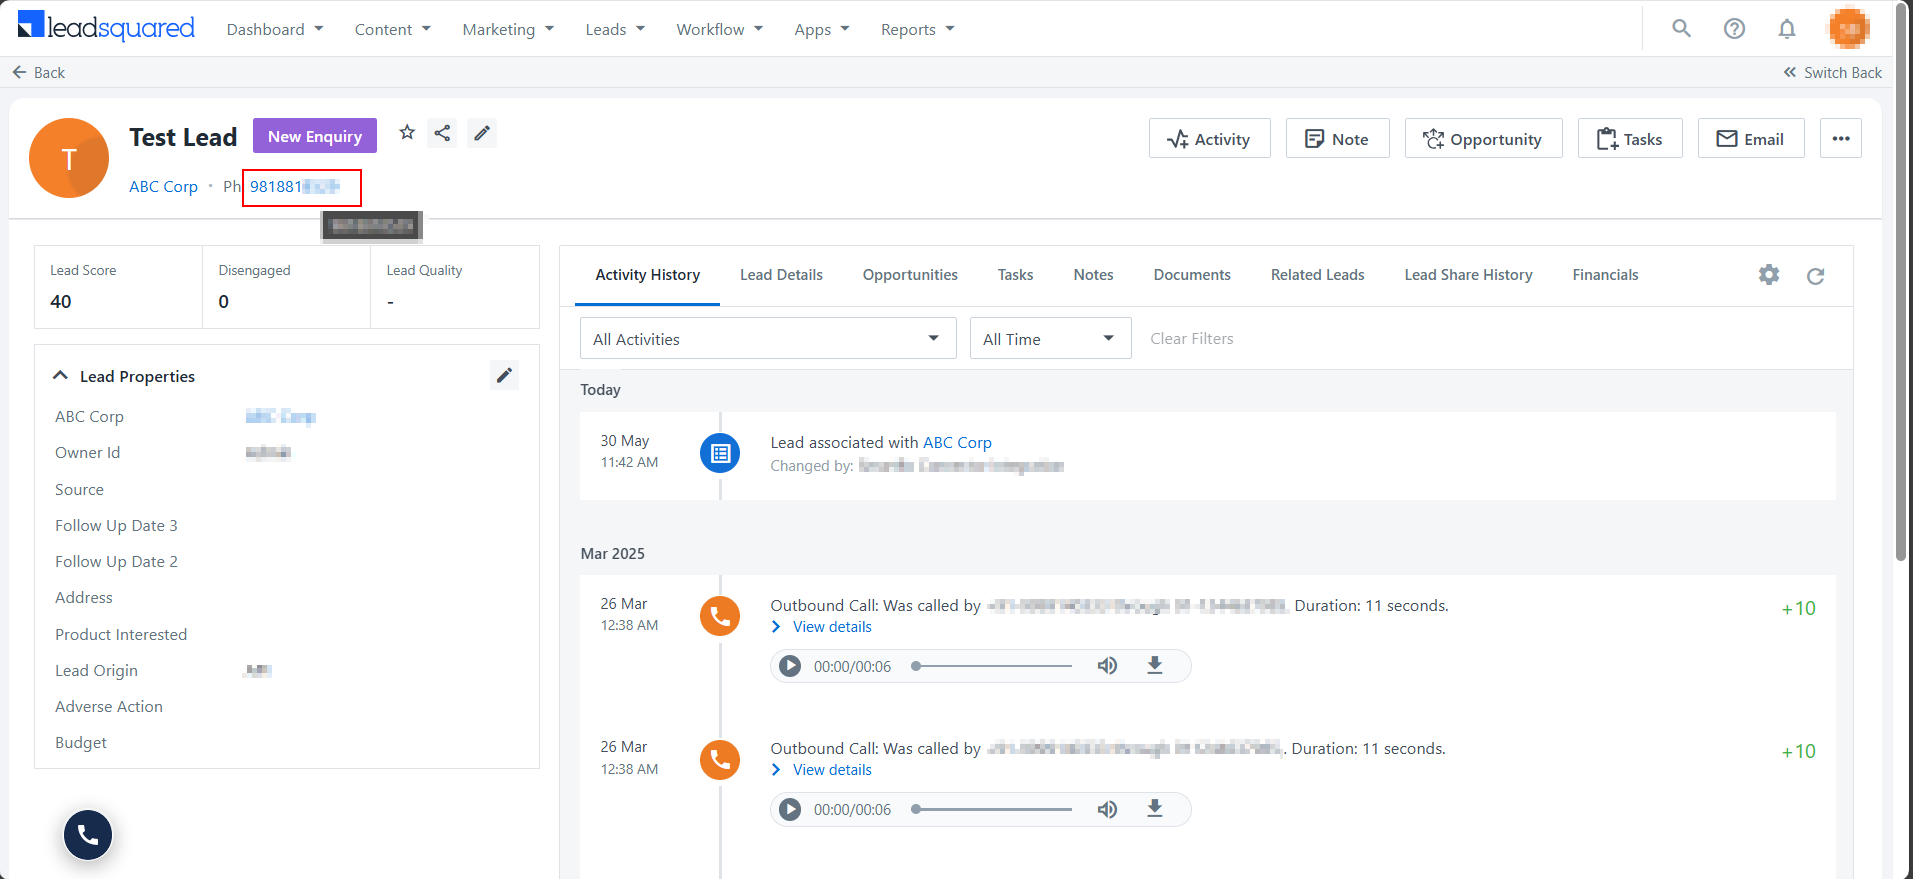Open the Reports menu
The width and height of the screenshot is (1913, 879).
click(918, 29)
